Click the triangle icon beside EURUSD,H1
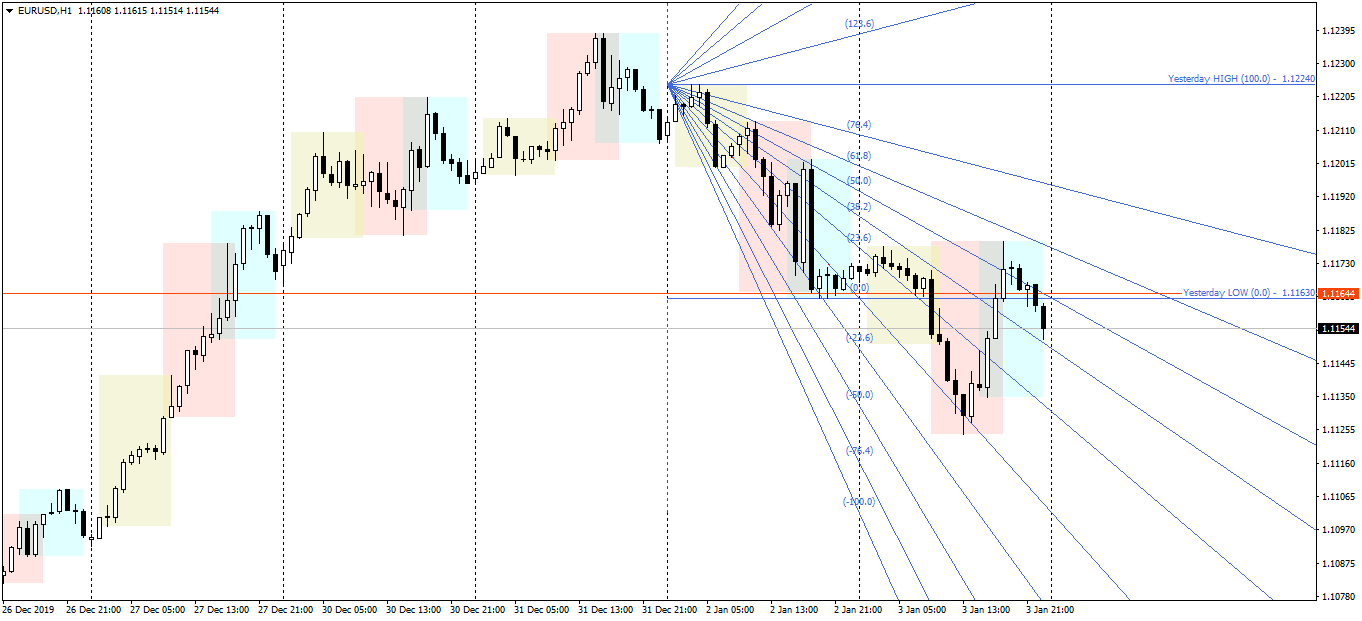1362x621 pixels. point(9,10)
